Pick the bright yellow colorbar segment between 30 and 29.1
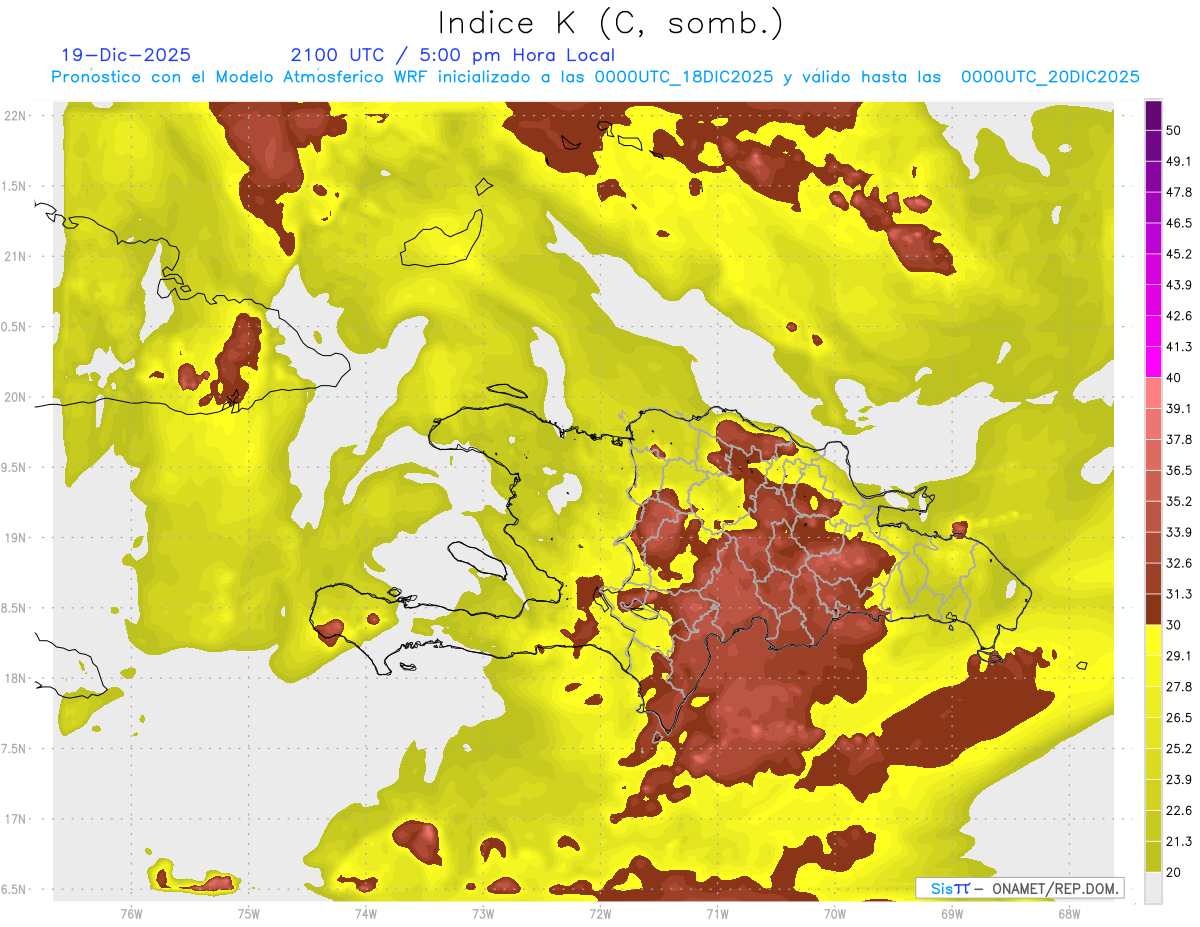1200x927 pixels. point(1153,640)
